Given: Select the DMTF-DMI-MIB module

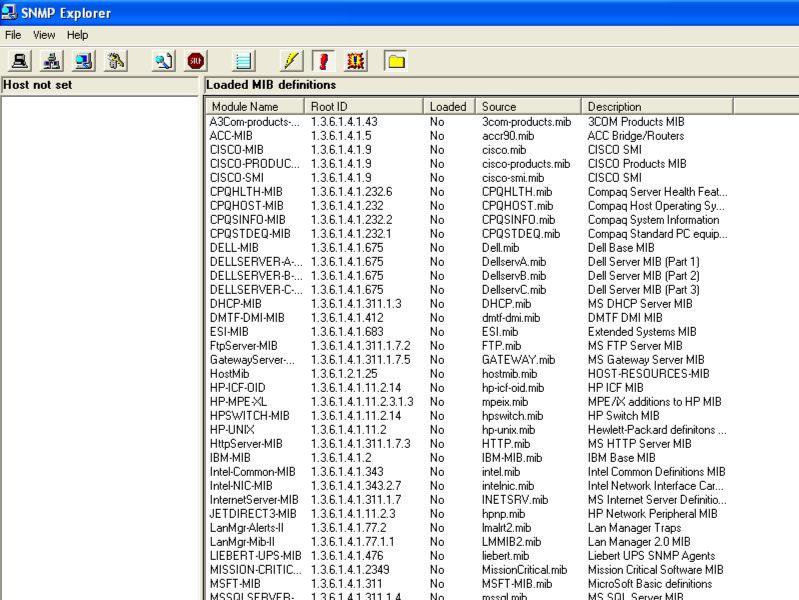Looking at the screenshot, I should tap(247, 318).
